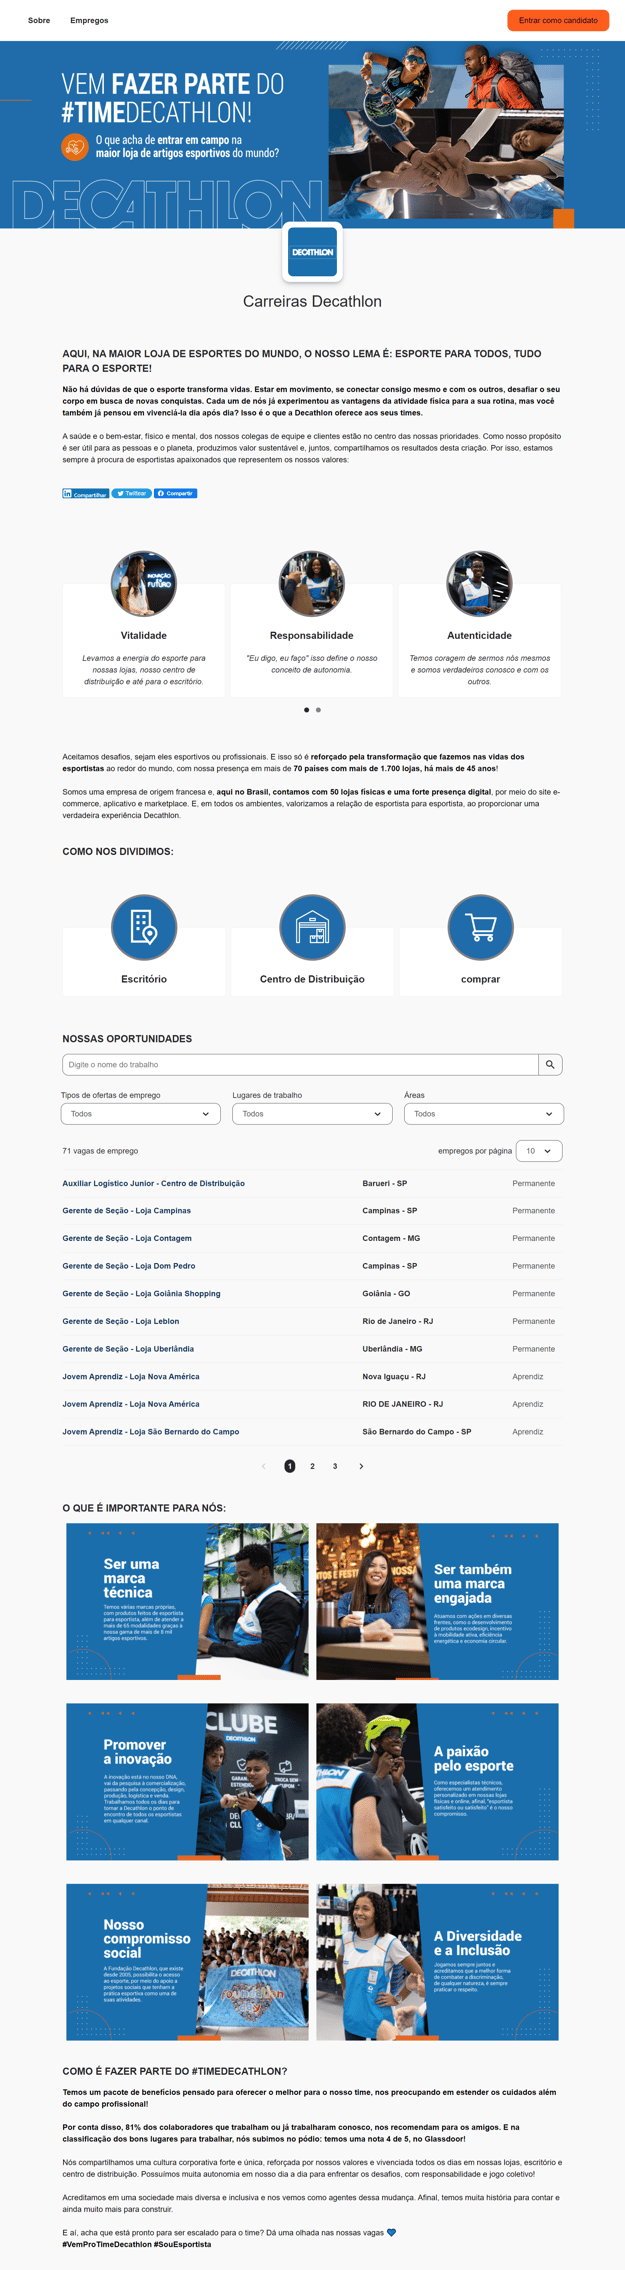Click the Carreiras Decathlon heading
The width and height of the screenshot is (625, 2270).
tap(312, 301)
